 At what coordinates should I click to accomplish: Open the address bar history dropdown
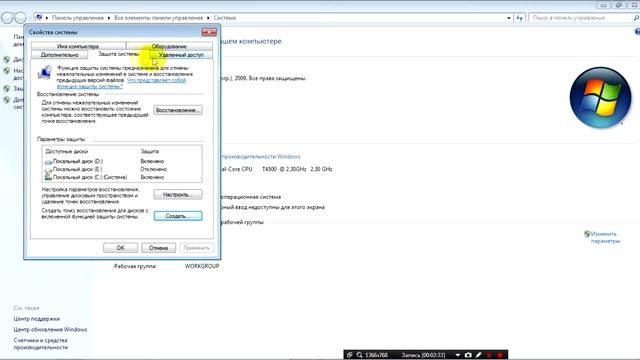[509, 18]
